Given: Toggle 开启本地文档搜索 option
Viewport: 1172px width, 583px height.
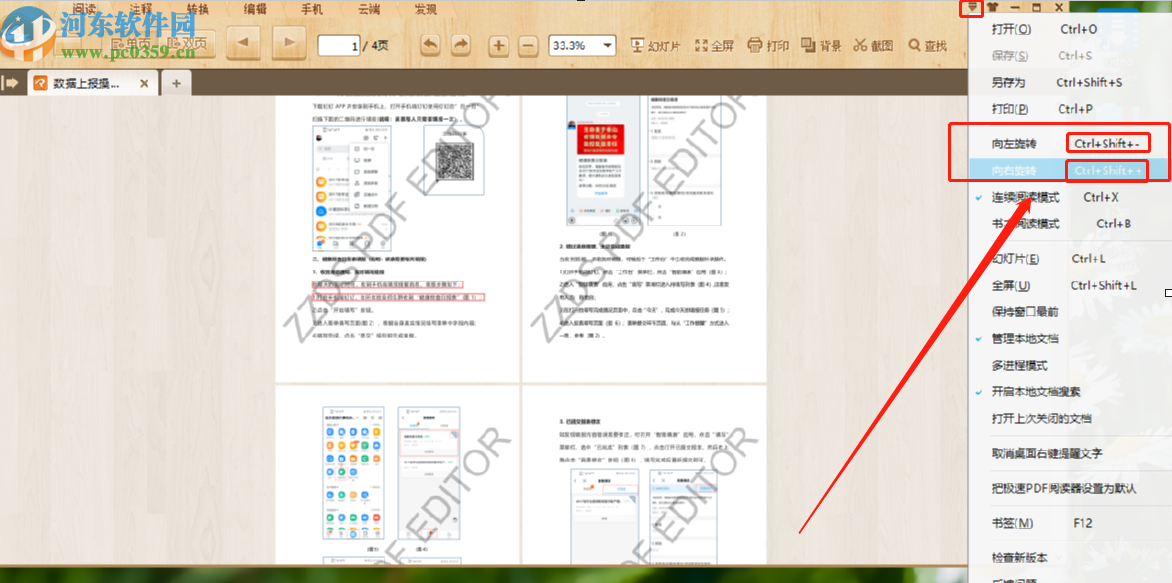Looking at the screenshot, I should 1035,392.
